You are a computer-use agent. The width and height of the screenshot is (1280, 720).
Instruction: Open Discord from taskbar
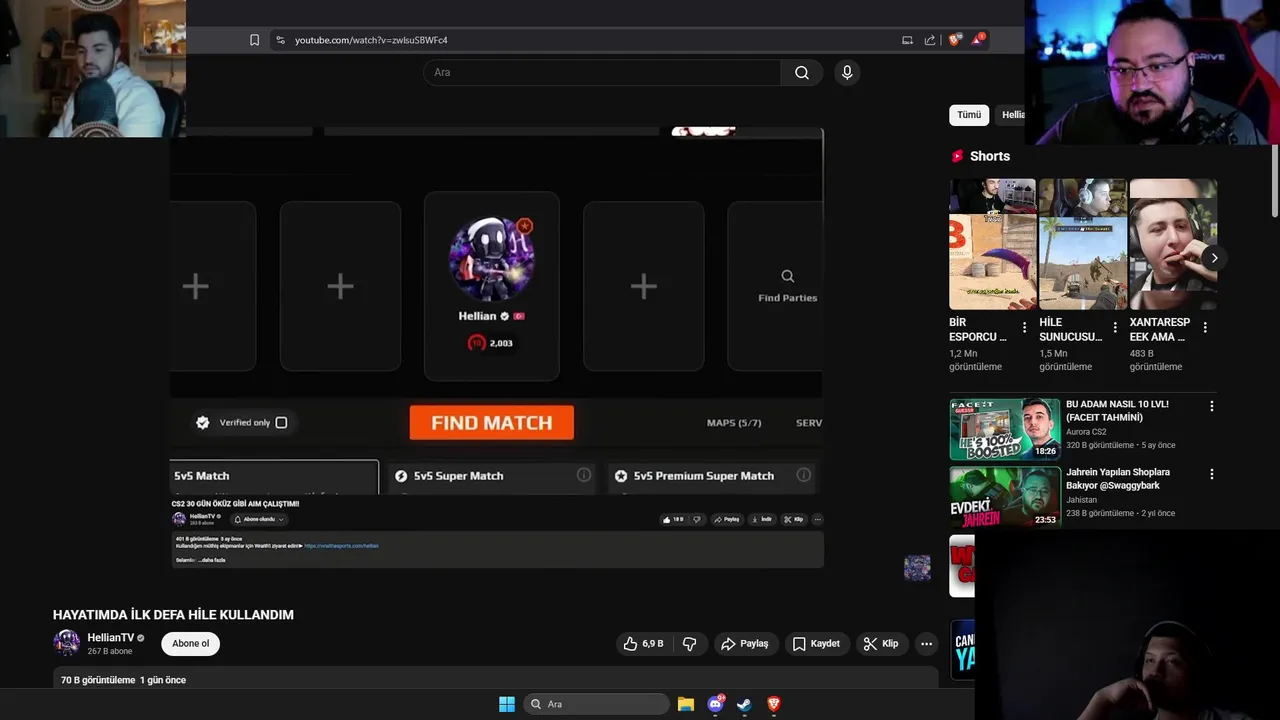point(716,704)
